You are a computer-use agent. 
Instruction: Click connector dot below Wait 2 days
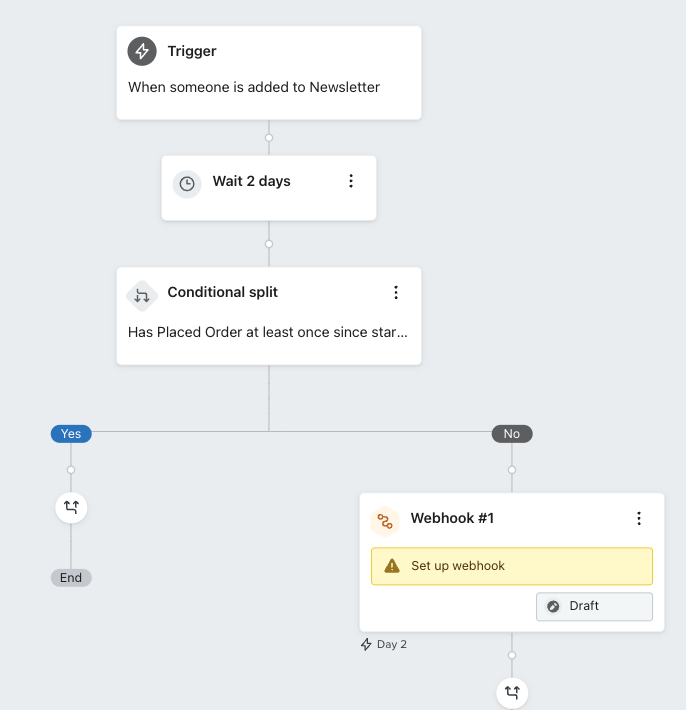click(269, 244)
